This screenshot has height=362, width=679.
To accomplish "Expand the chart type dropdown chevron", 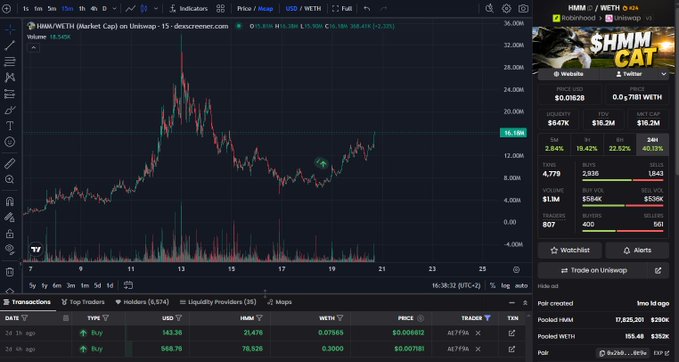I will coord(156,8).
